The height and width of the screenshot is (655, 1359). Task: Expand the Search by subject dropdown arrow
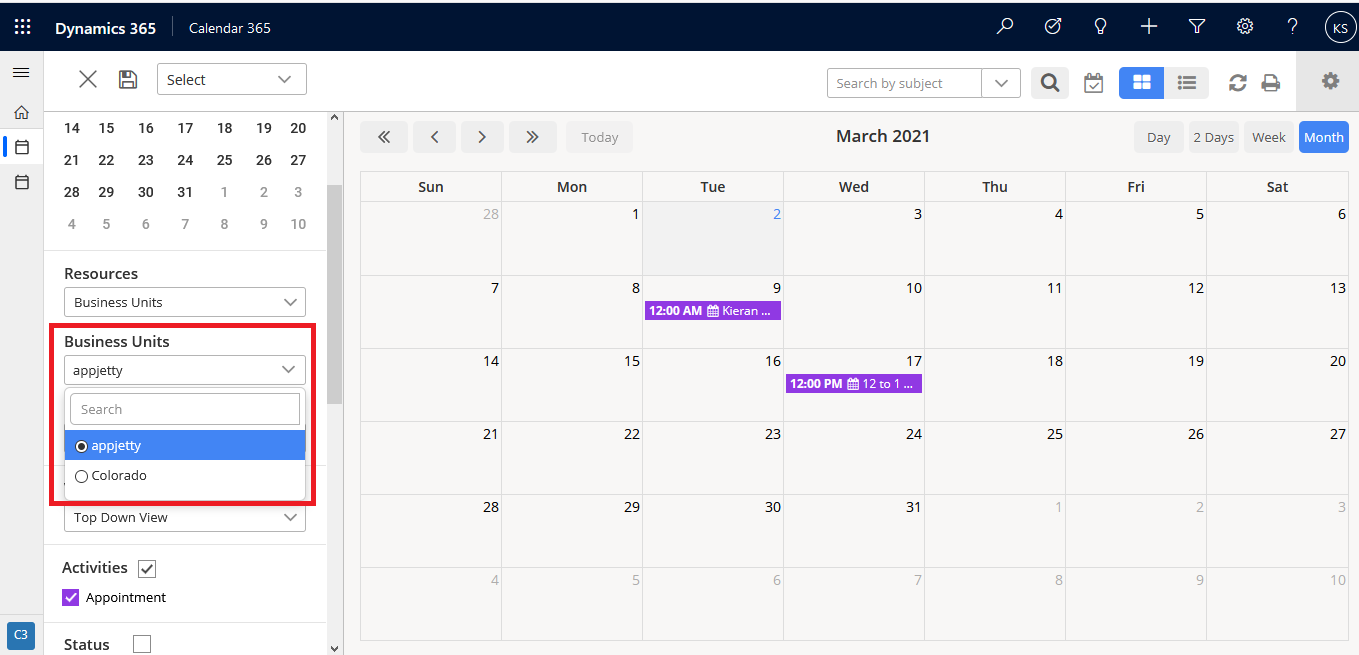click(x=1001, y=83)
